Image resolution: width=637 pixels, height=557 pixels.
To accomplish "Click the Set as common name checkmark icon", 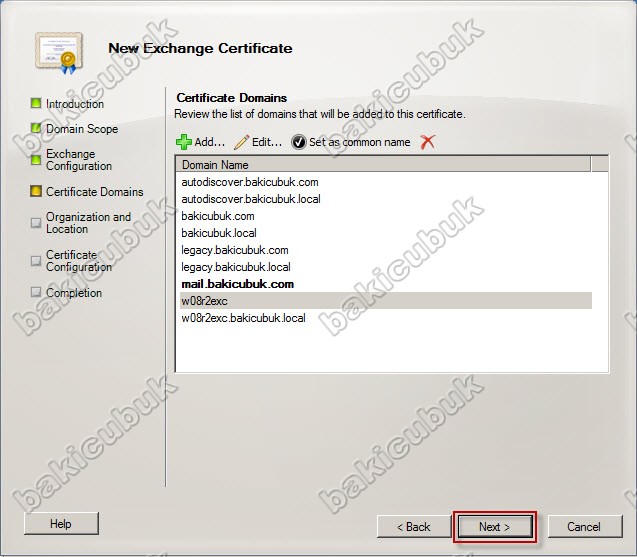I will click(299, 142).
